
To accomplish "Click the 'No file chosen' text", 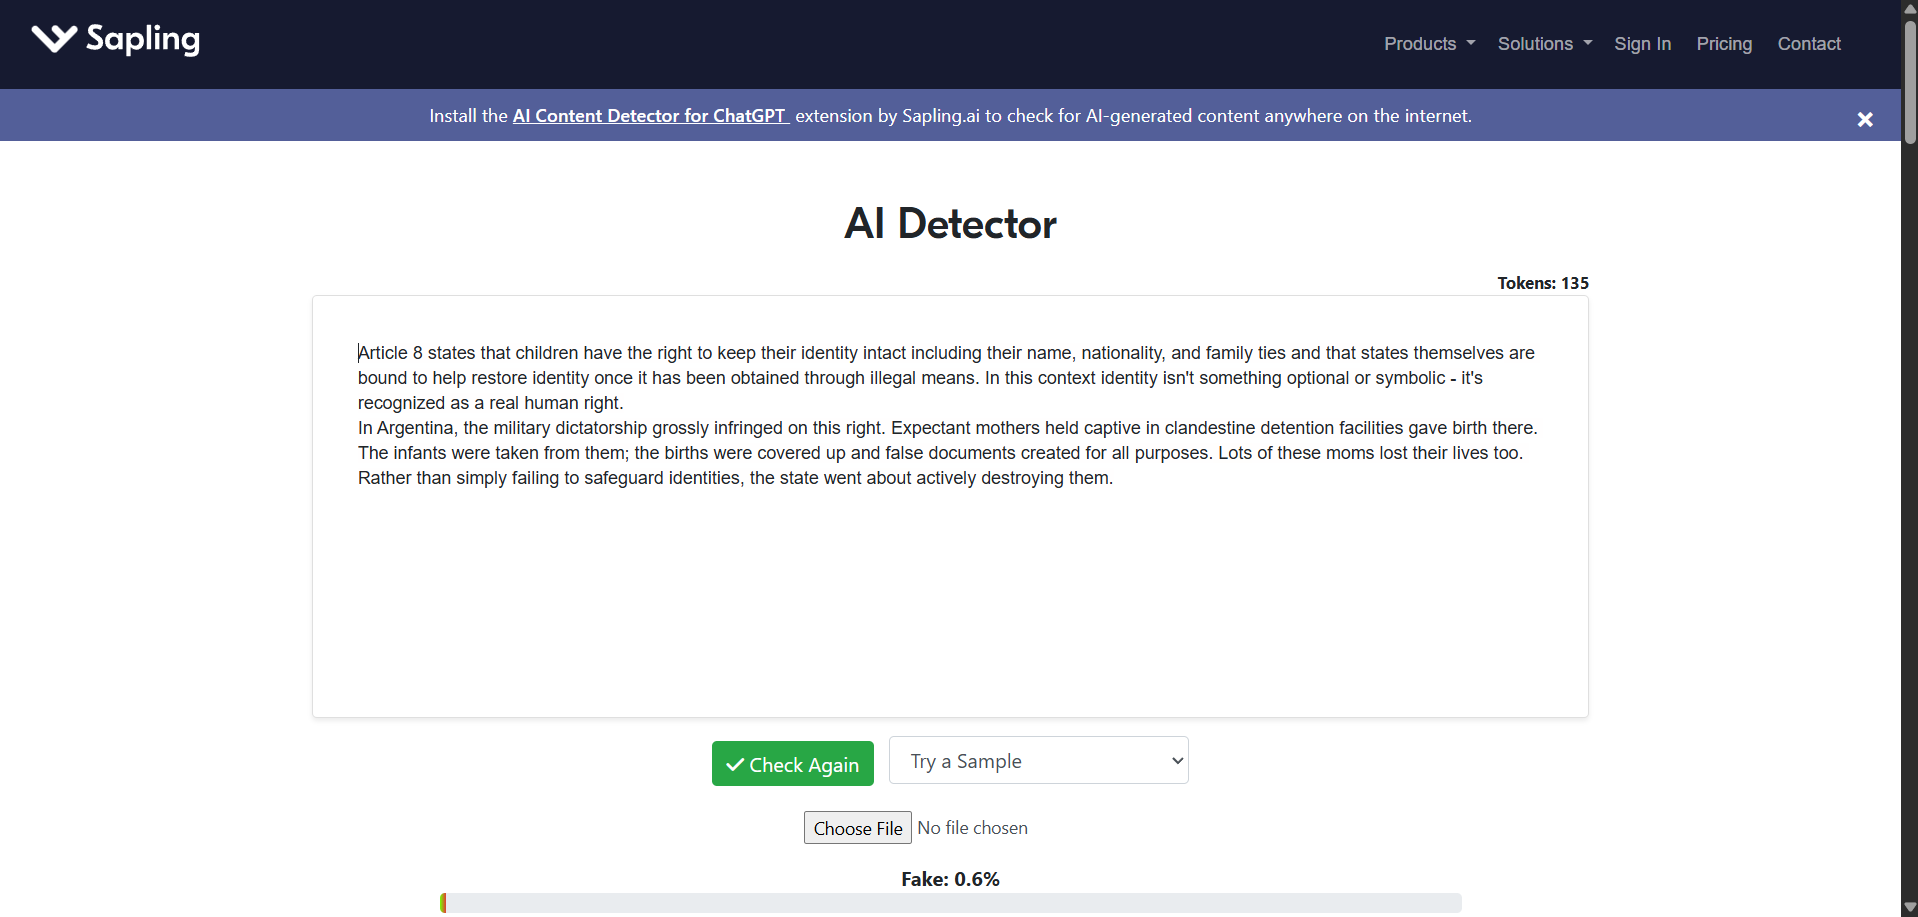I will [972, 828].
